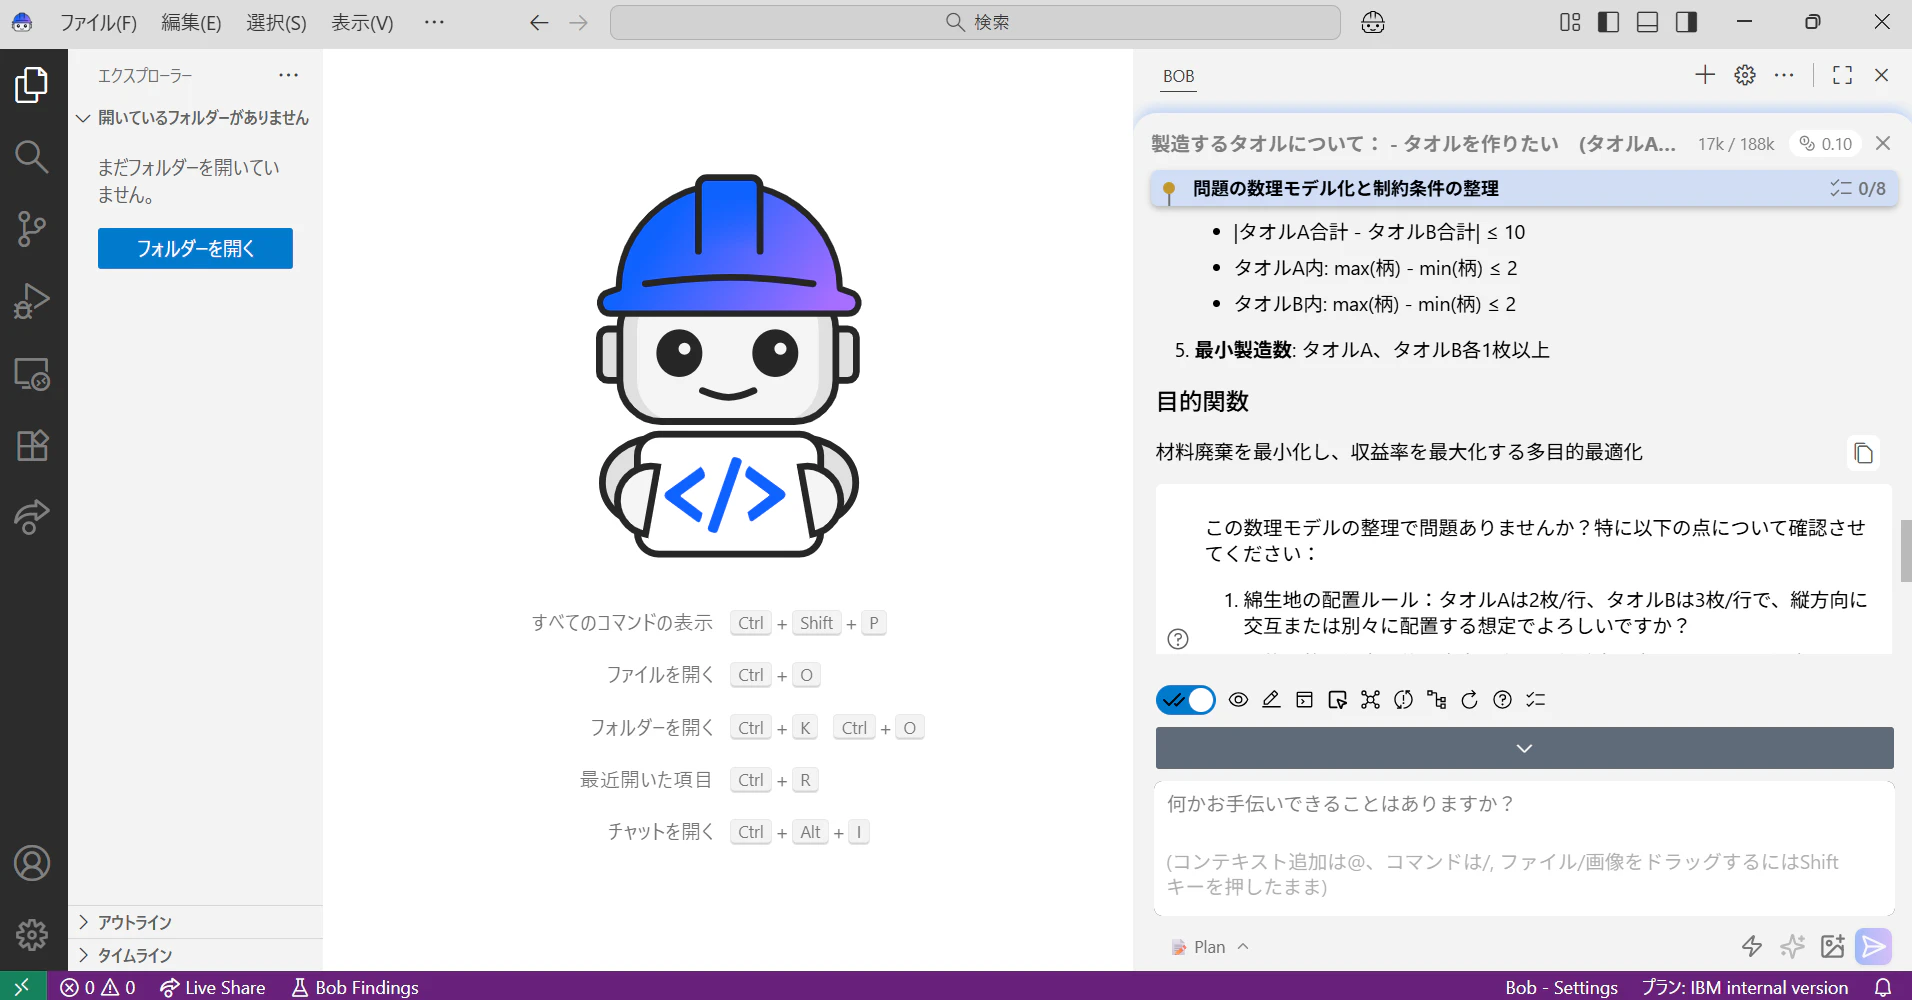Open Bob Findings in status bar
1912x1000 pixels.
pyautogui.click(x=355, y=987)
